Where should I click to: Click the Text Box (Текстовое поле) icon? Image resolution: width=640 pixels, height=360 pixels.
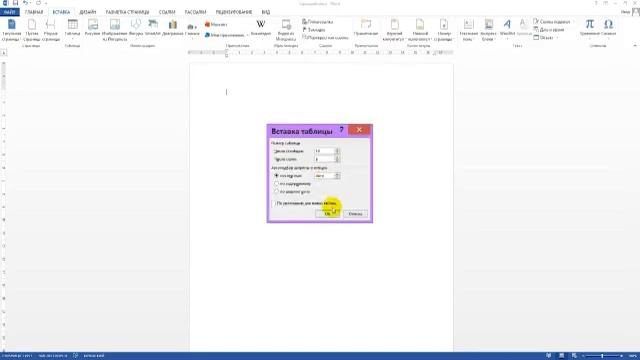pyautogui.click(x=469, y=24)
